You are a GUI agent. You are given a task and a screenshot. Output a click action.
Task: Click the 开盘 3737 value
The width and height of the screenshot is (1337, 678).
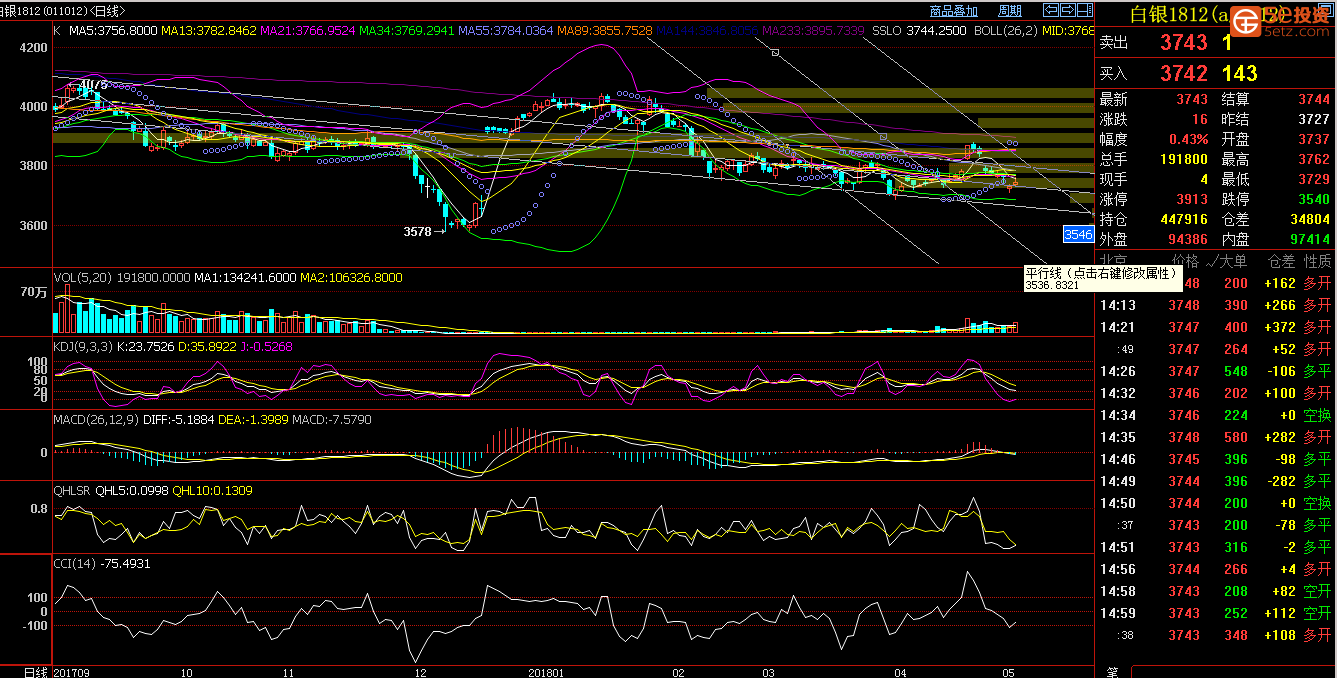[1314, 139]
